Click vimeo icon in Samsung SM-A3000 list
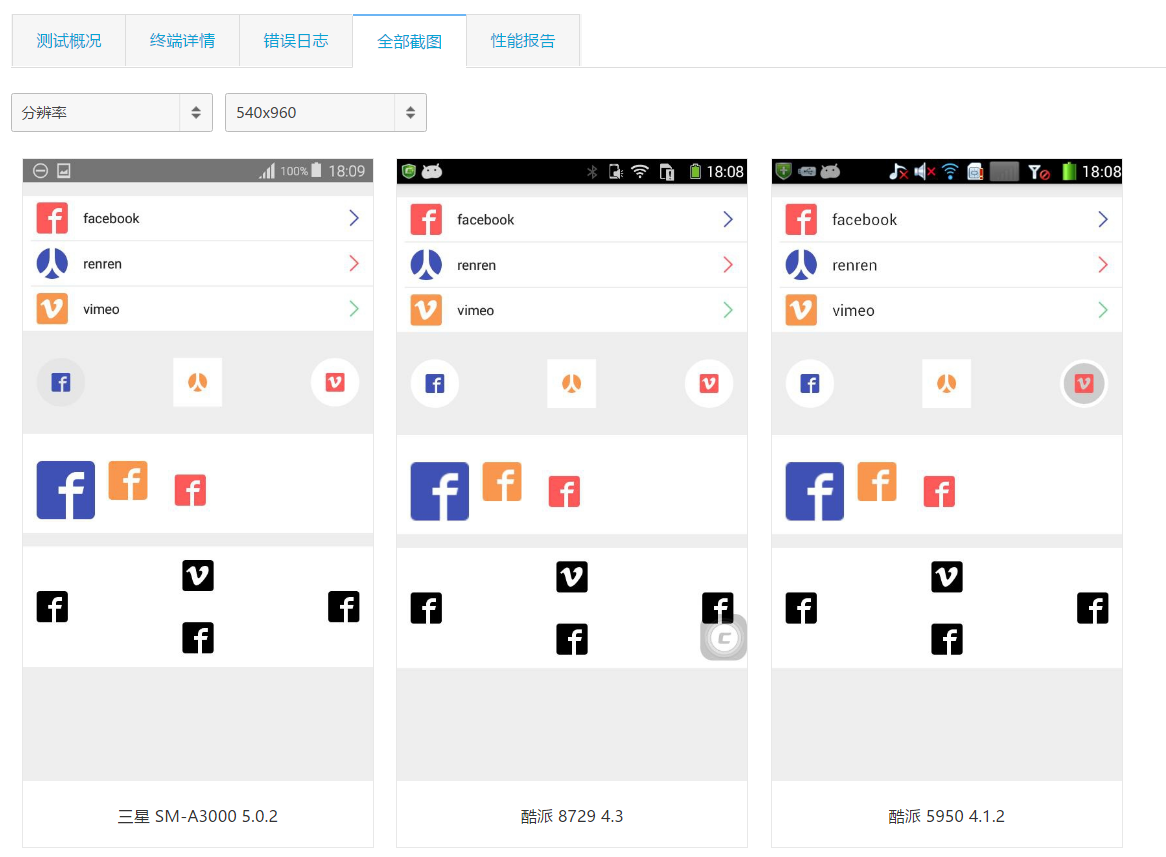 [52, 309]
